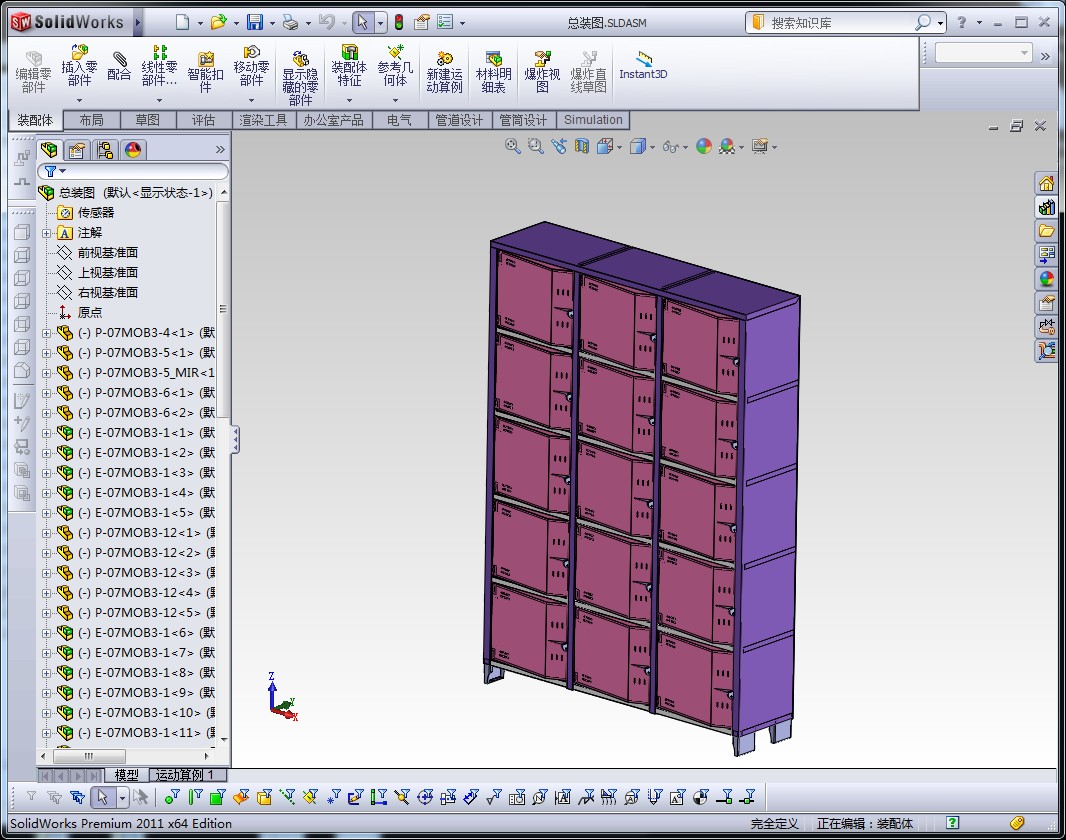
Task: Open Bill of Materials (材料明细表) tool
Action: pos(494,71)
